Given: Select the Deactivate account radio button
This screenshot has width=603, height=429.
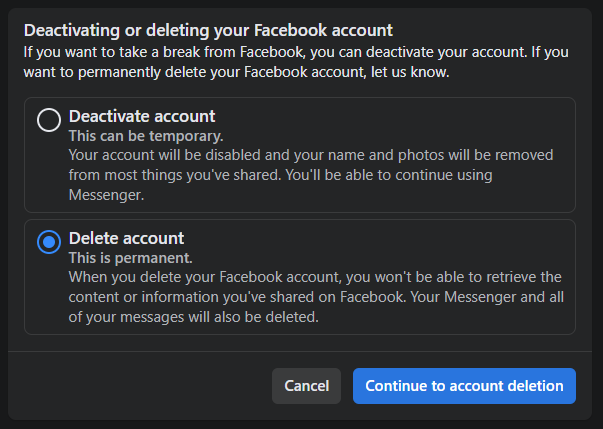Looking at the screenshot, I should (x=49, y=120).
